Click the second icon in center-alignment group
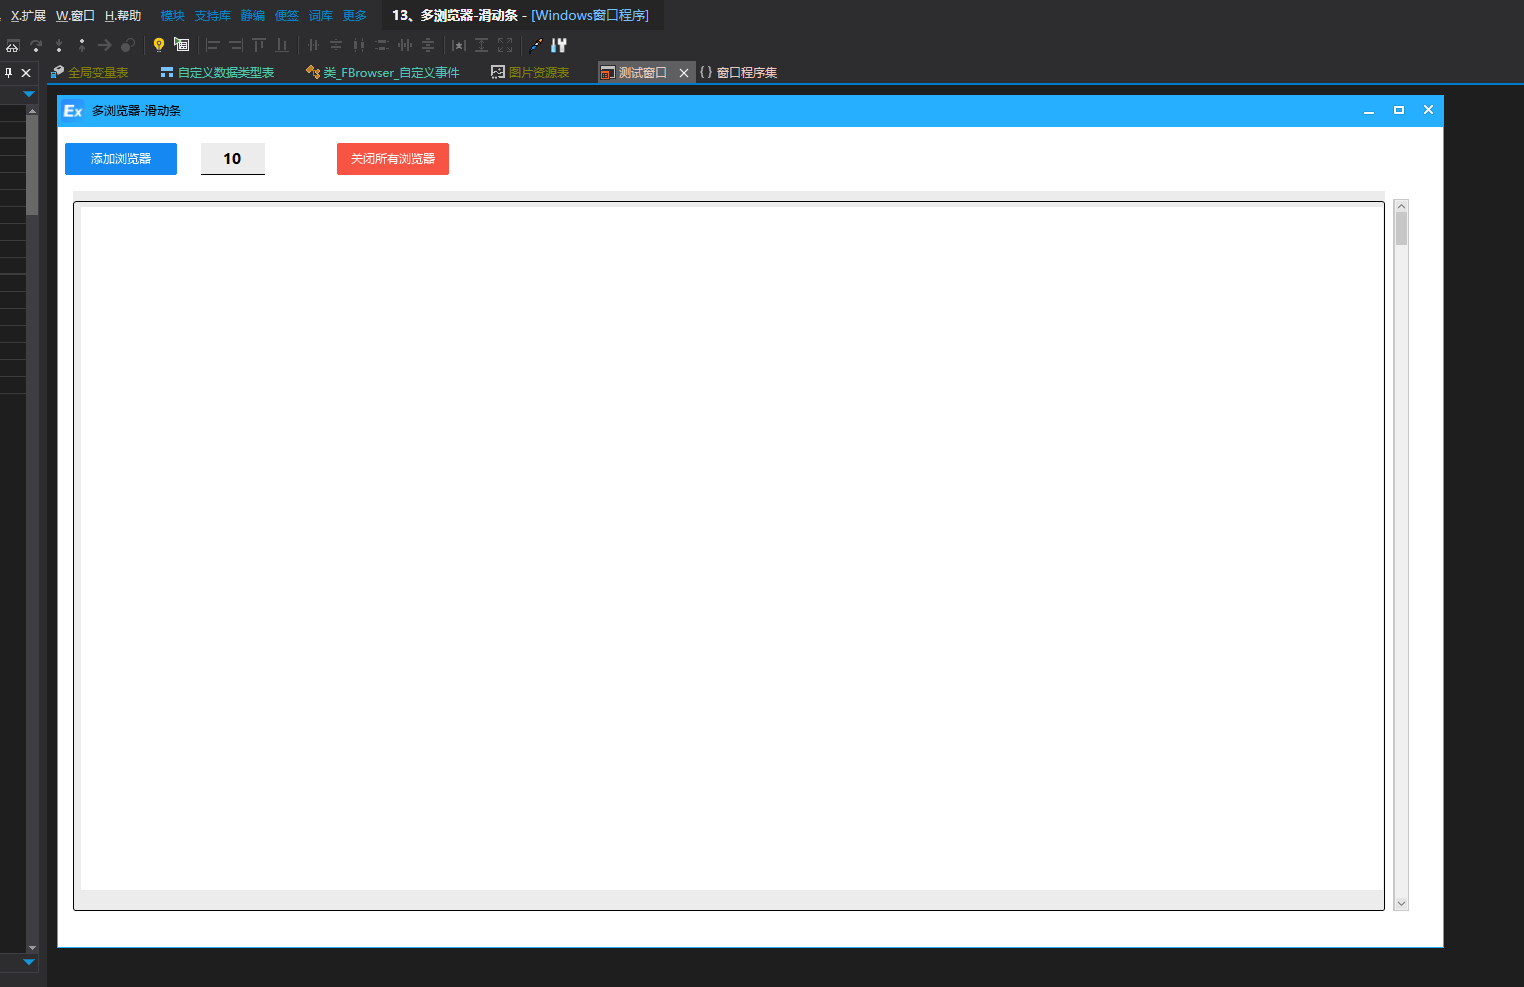Image resolution: width=1524 pixels, height=987 pixels. point(336,45)
